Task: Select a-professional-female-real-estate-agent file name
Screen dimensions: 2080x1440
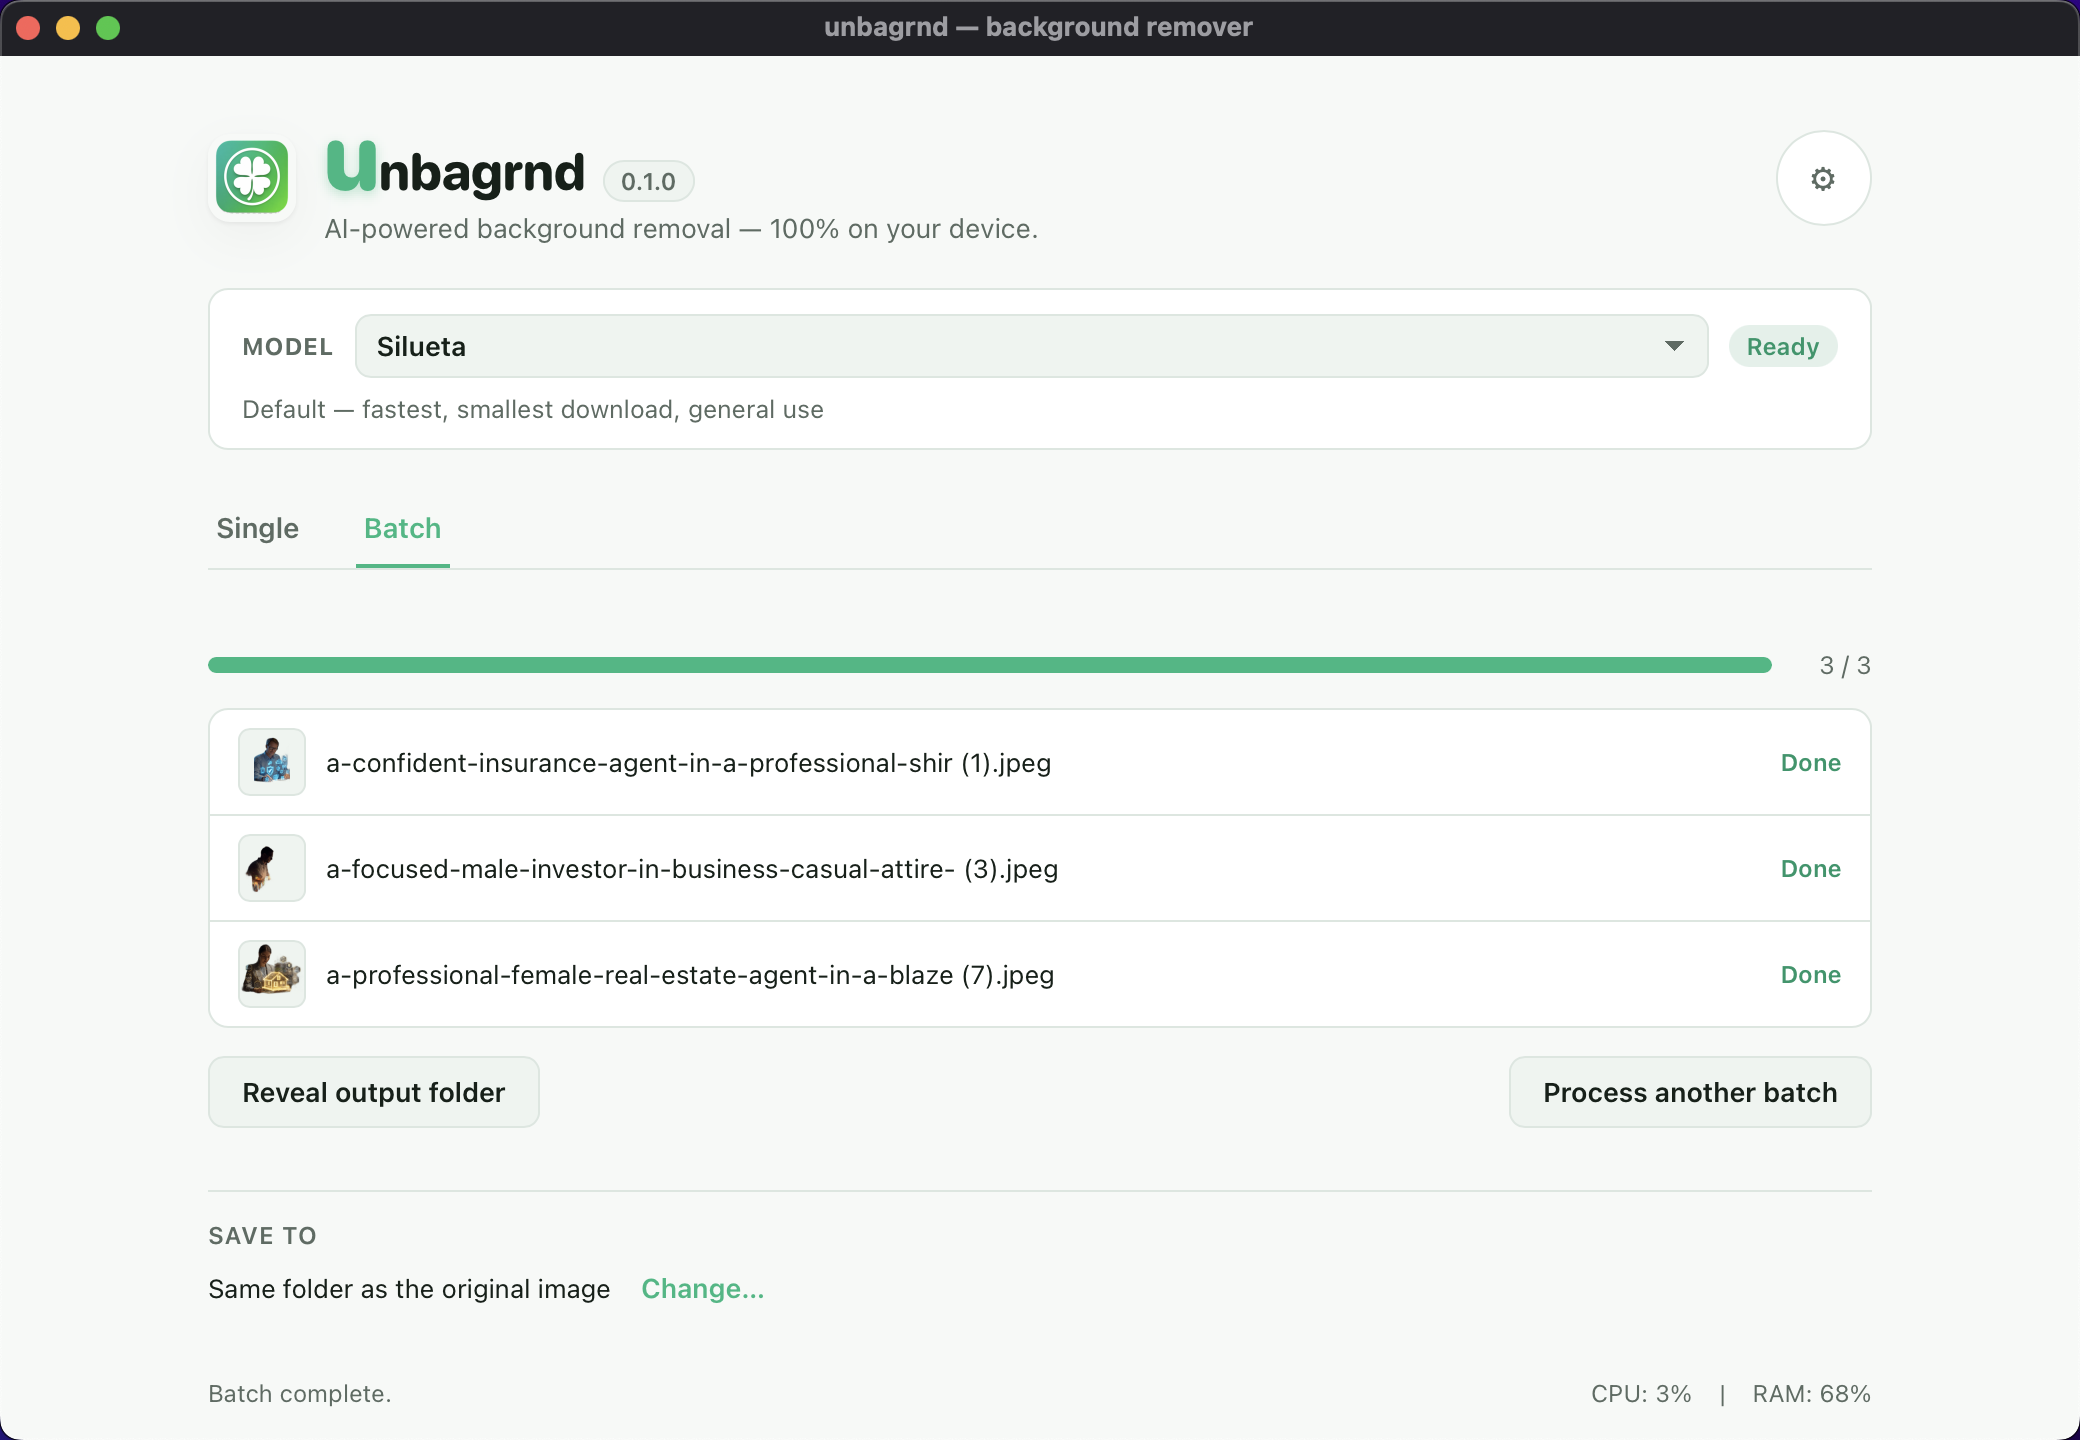Action: 690,975
